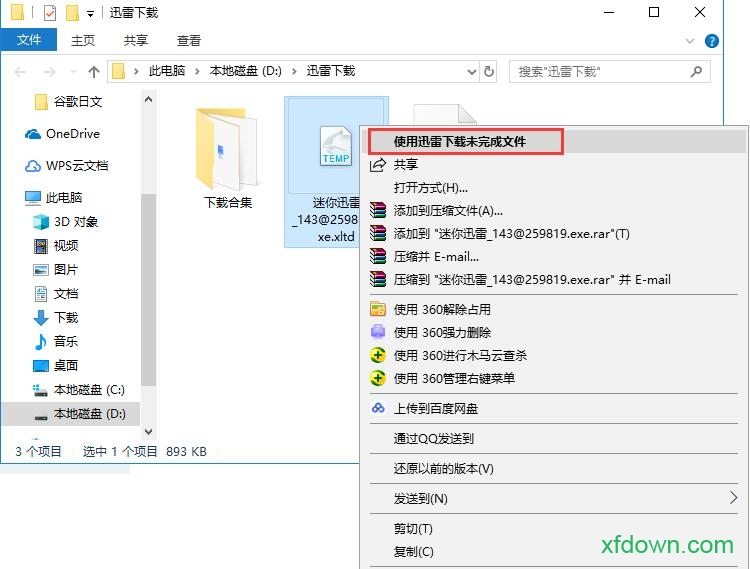Open the quick access toolbar dropdown arrow
Image resolution: width=750 pixels, height=569 pixels.
90,14
